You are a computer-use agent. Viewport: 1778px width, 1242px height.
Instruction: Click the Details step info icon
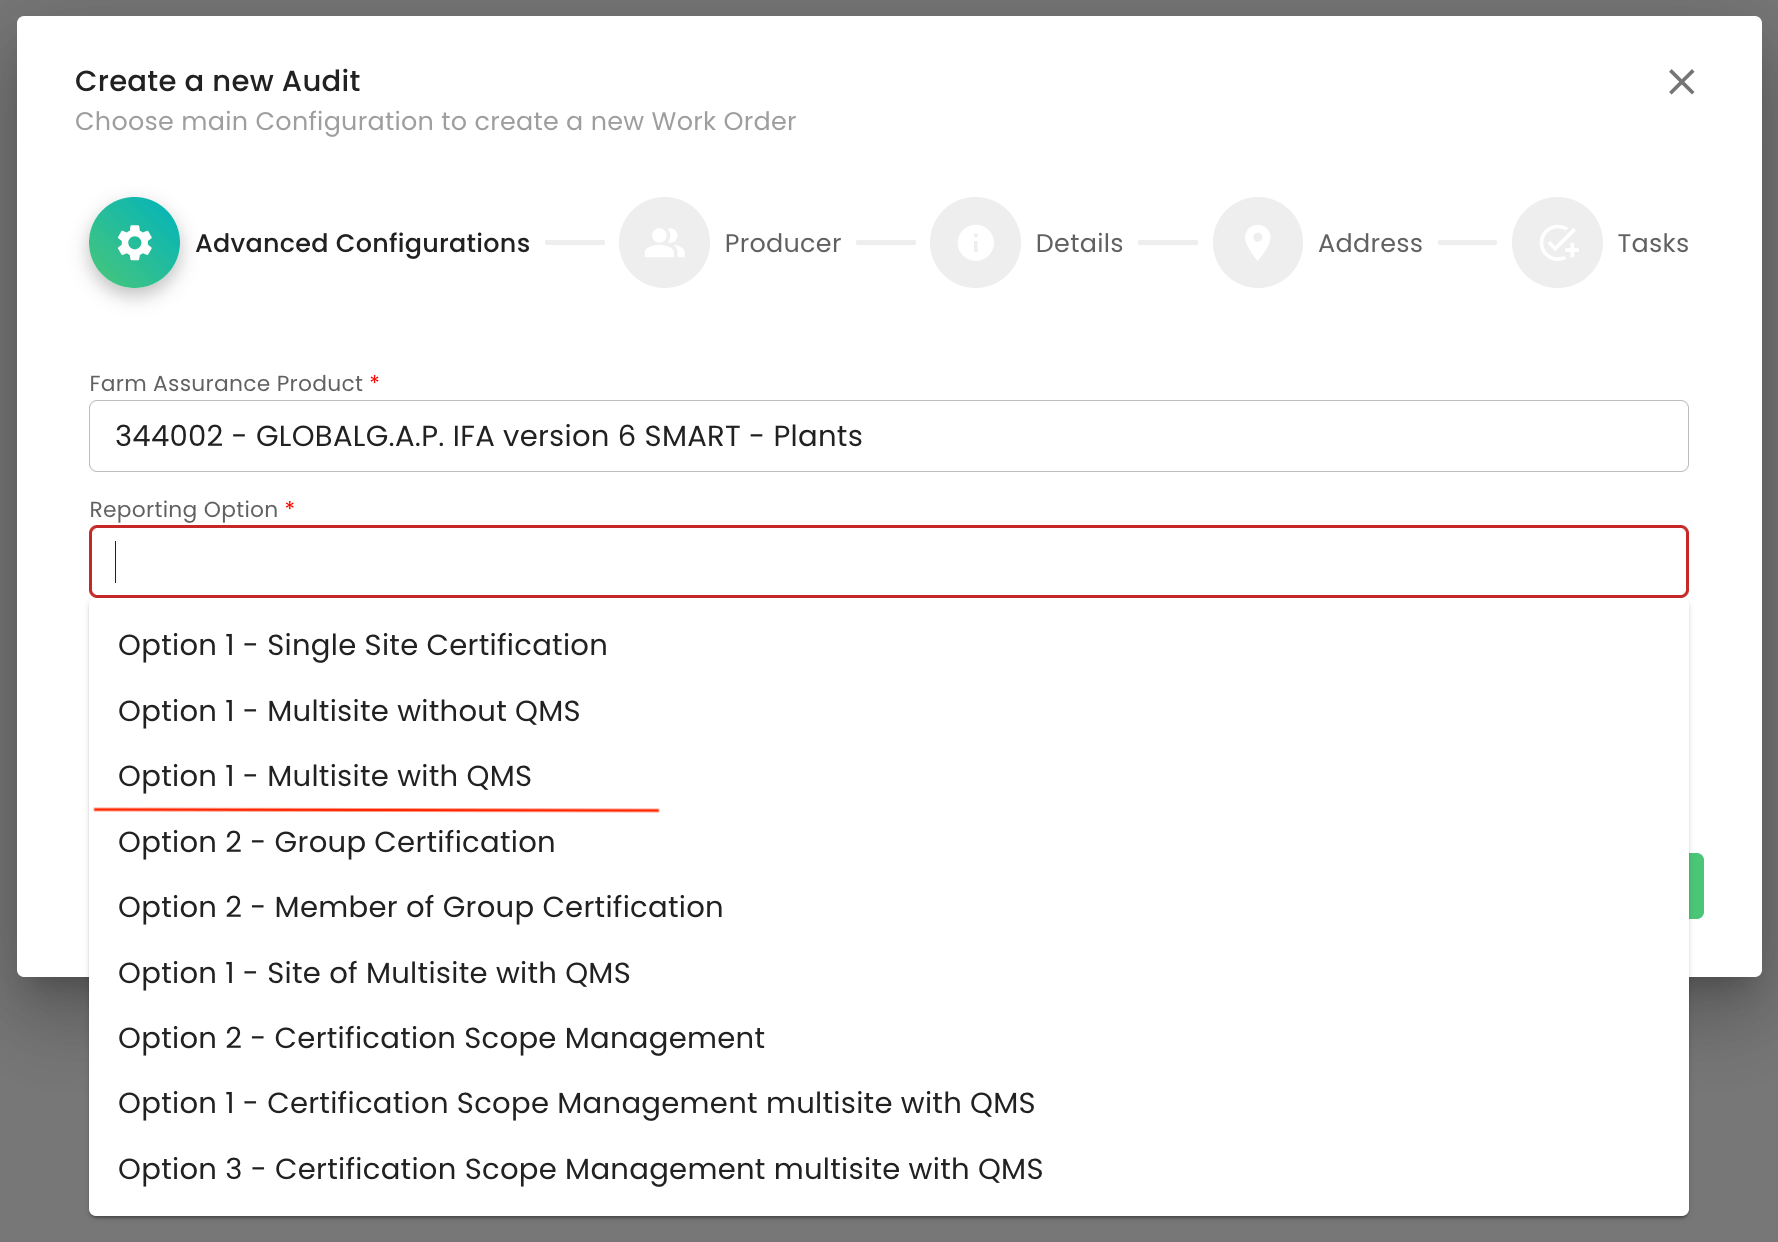pyautogui.click(x=975, y=243)
